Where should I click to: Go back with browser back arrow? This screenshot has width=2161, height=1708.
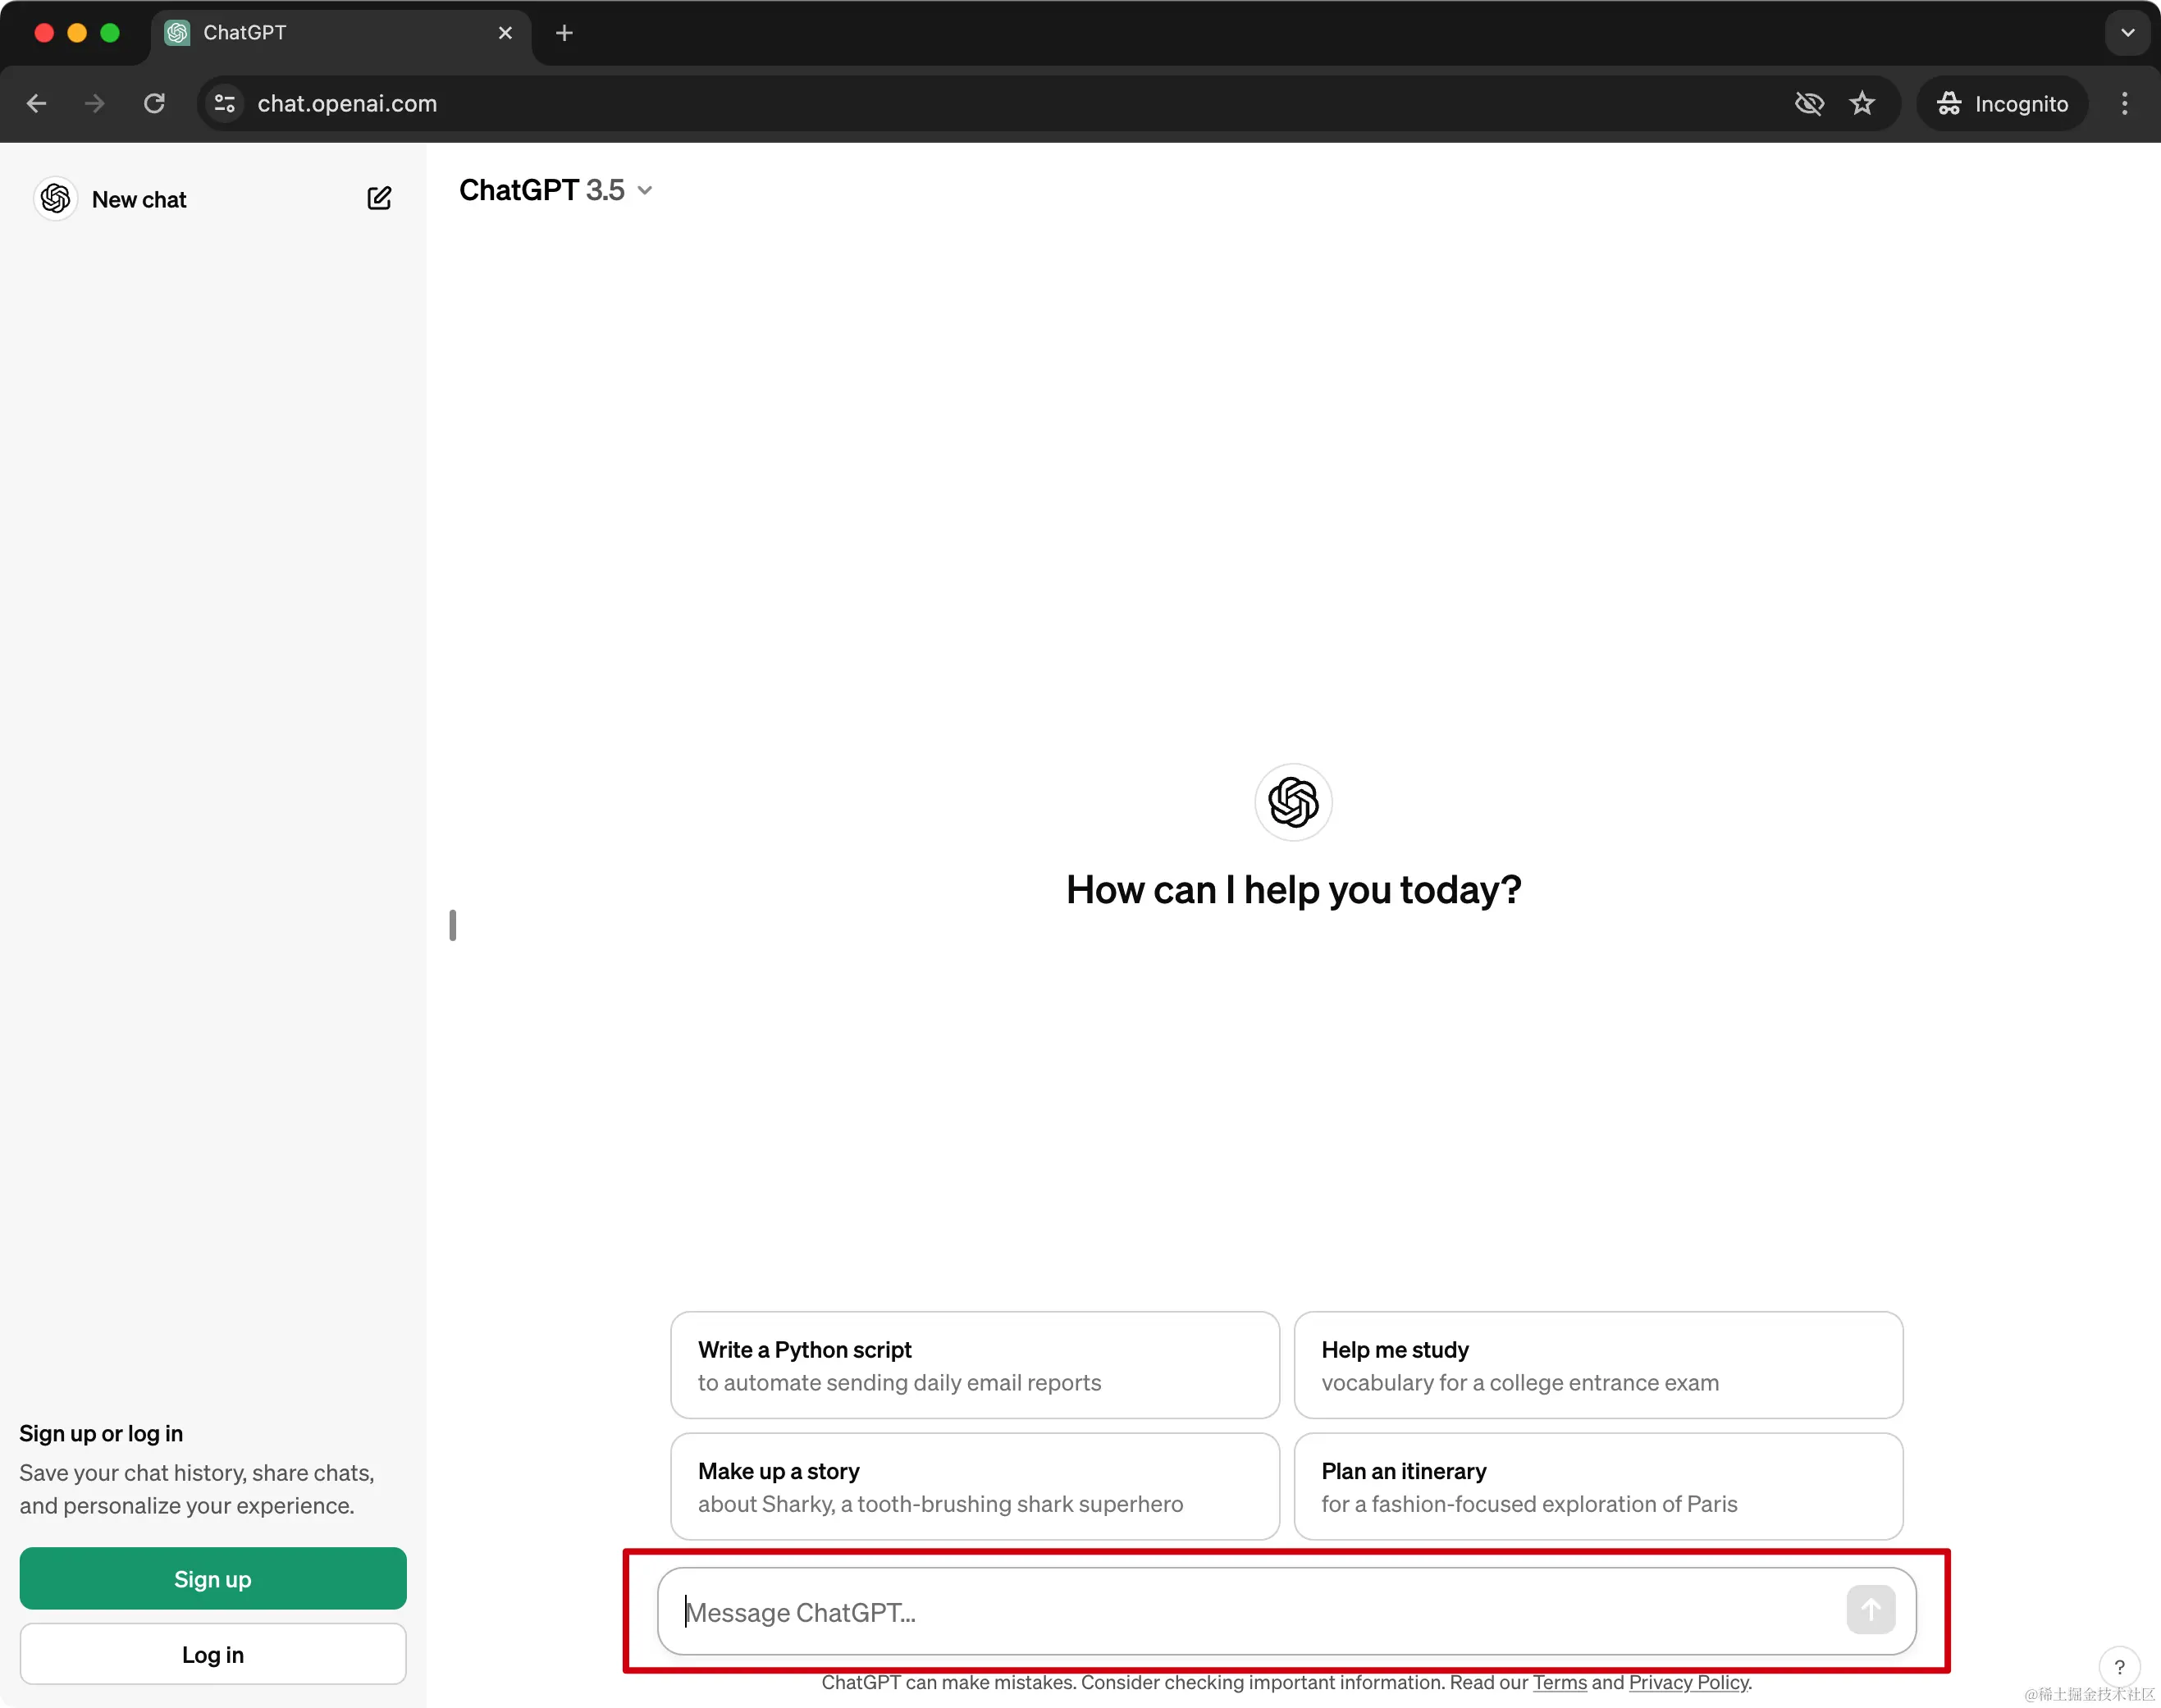pos(37,103)
